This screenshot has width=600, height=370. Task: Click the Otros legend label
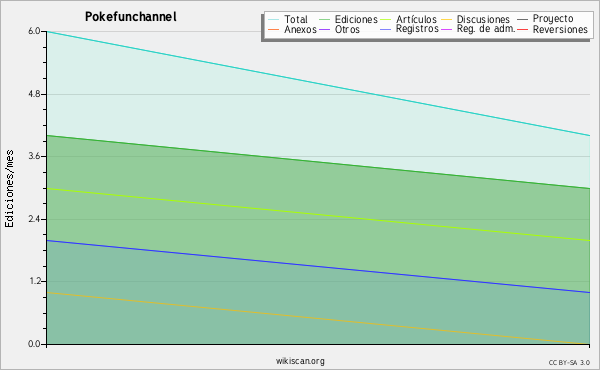pos(347,29)
